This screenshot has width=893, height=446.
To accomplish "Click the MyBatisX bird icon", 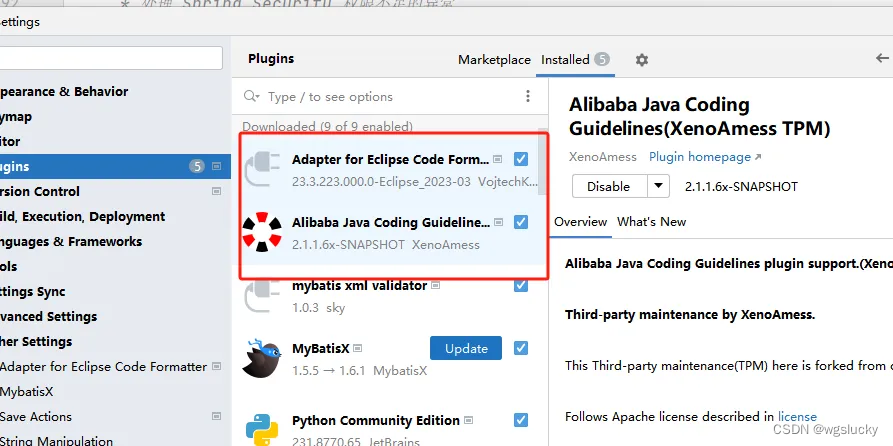I will (x=261, y=359).
